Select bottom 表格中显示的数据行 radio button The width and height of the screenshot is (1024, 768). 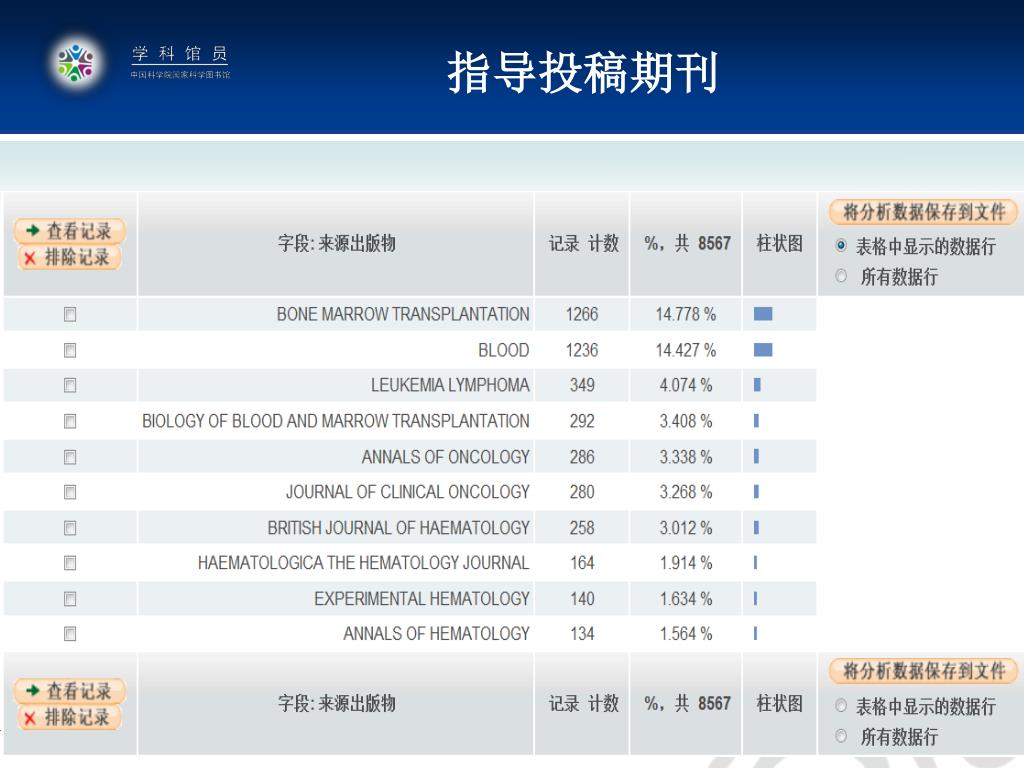[x=841, y=705]
